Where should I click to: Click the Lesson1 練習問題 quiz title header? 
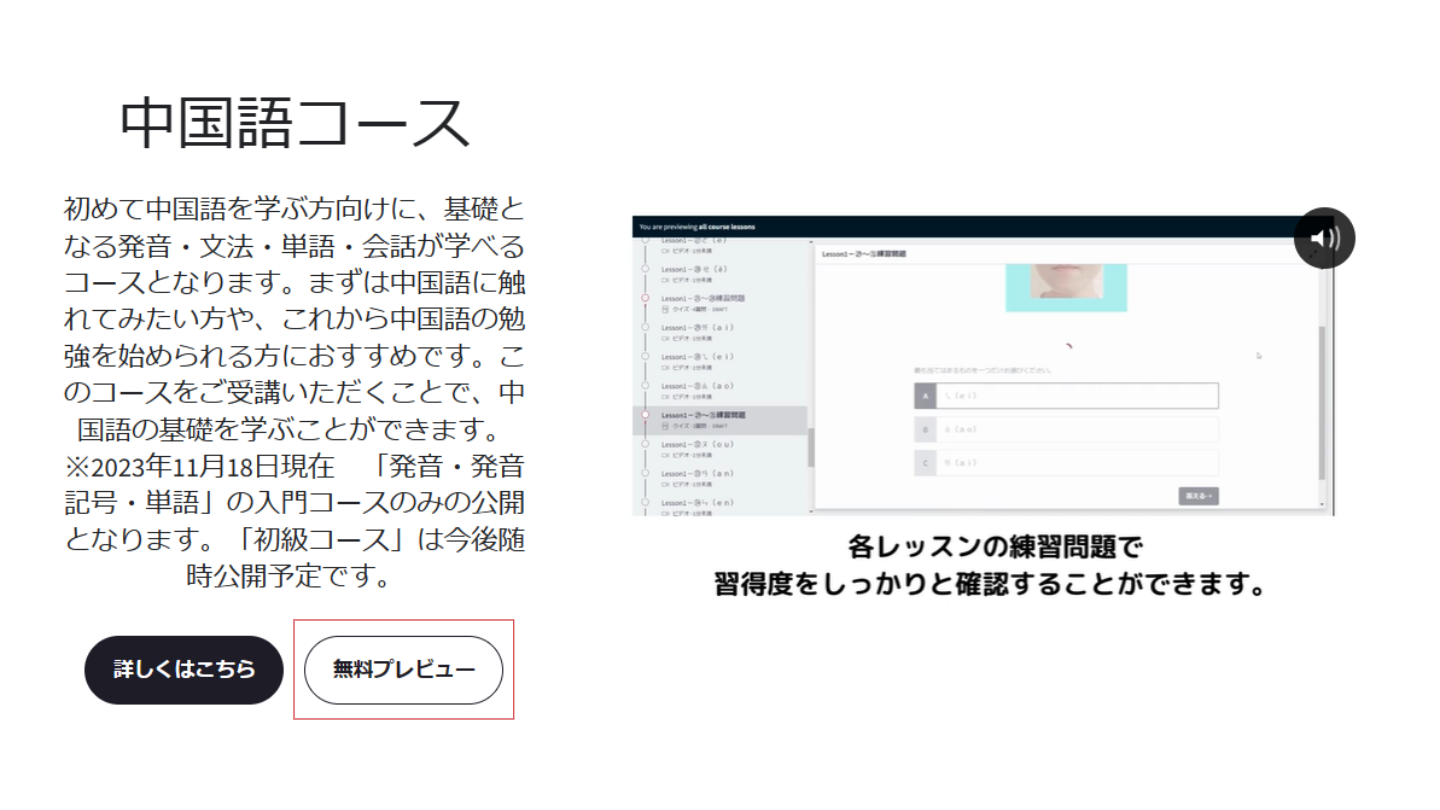point(864,255)
